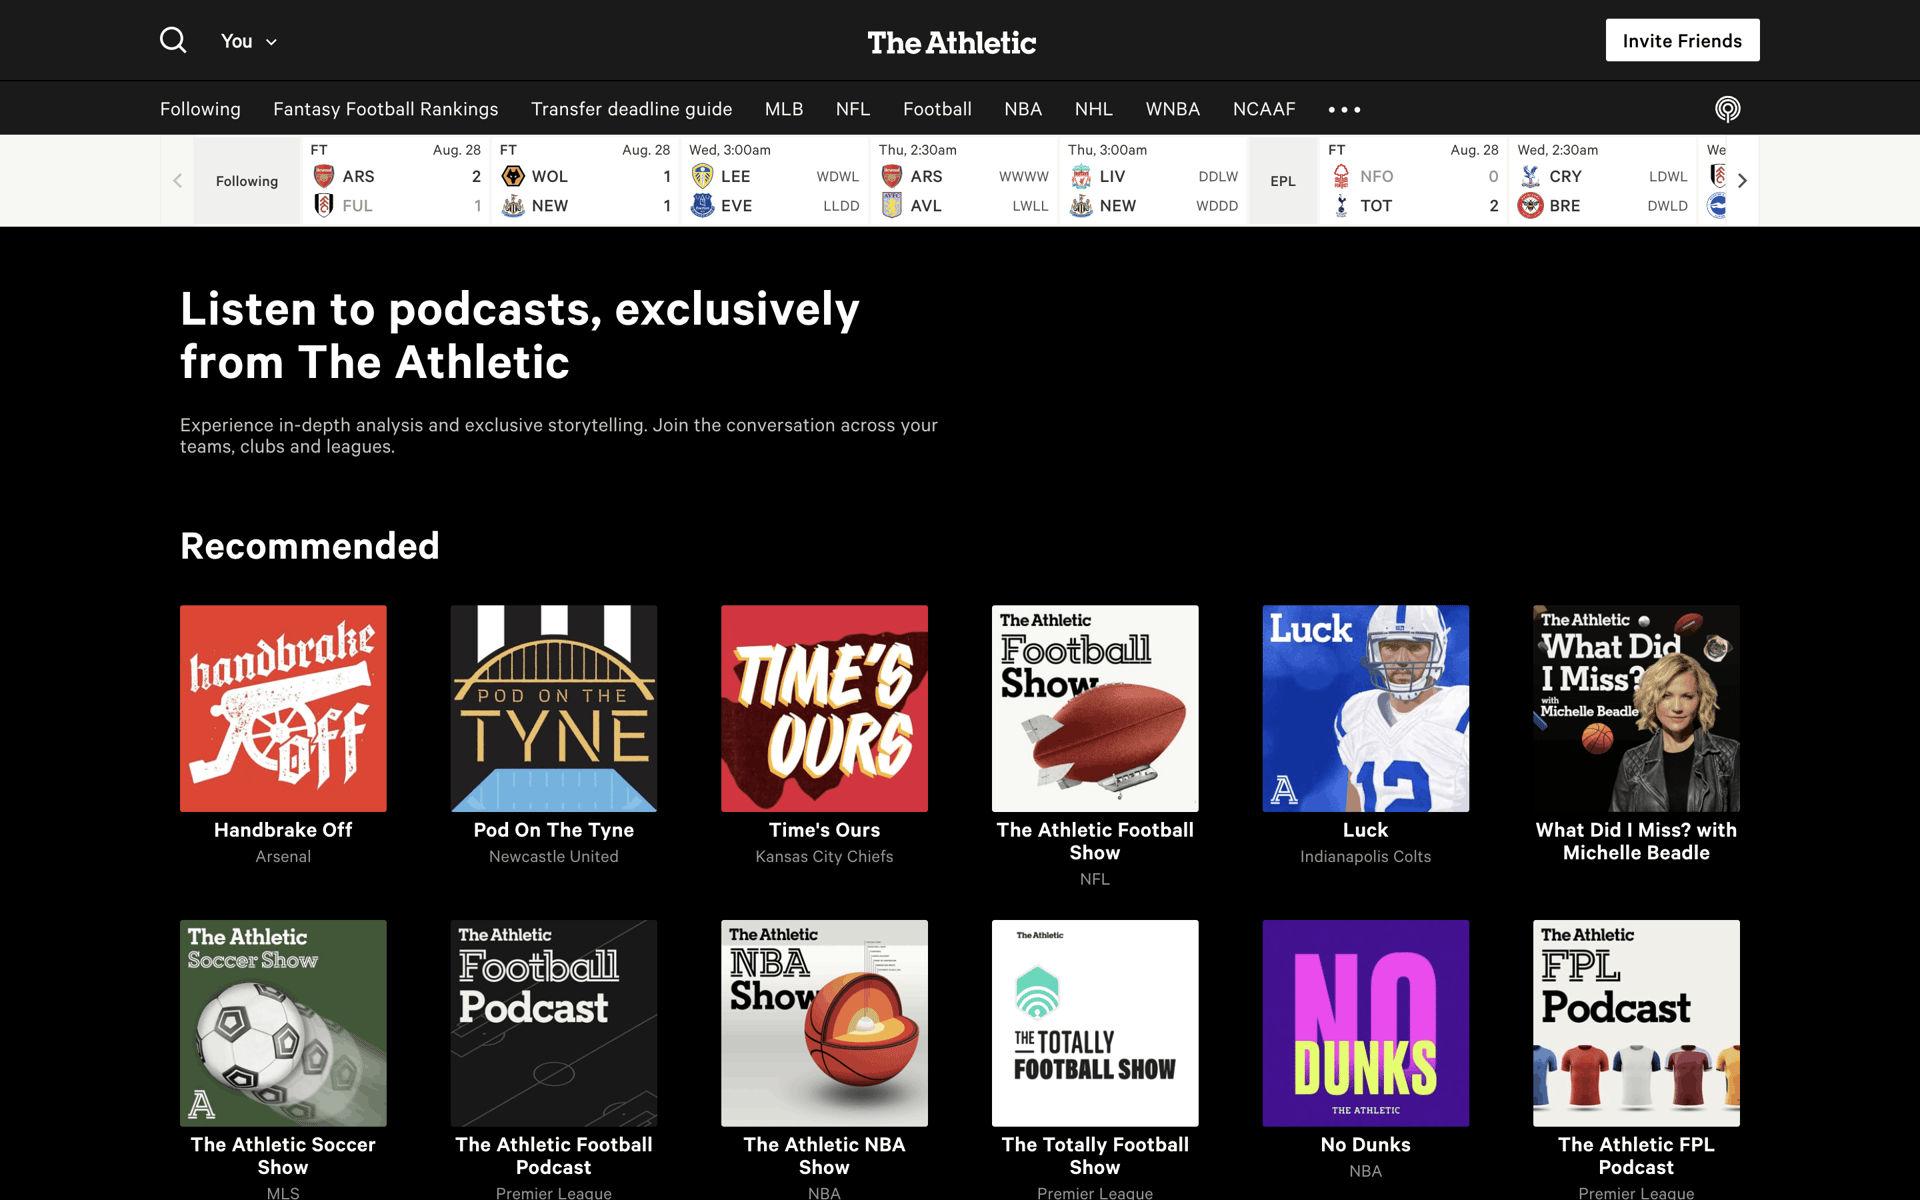The image size is (1920, 1200).
Task: Click the Fulham crest icon
Action: click(323, 205)
